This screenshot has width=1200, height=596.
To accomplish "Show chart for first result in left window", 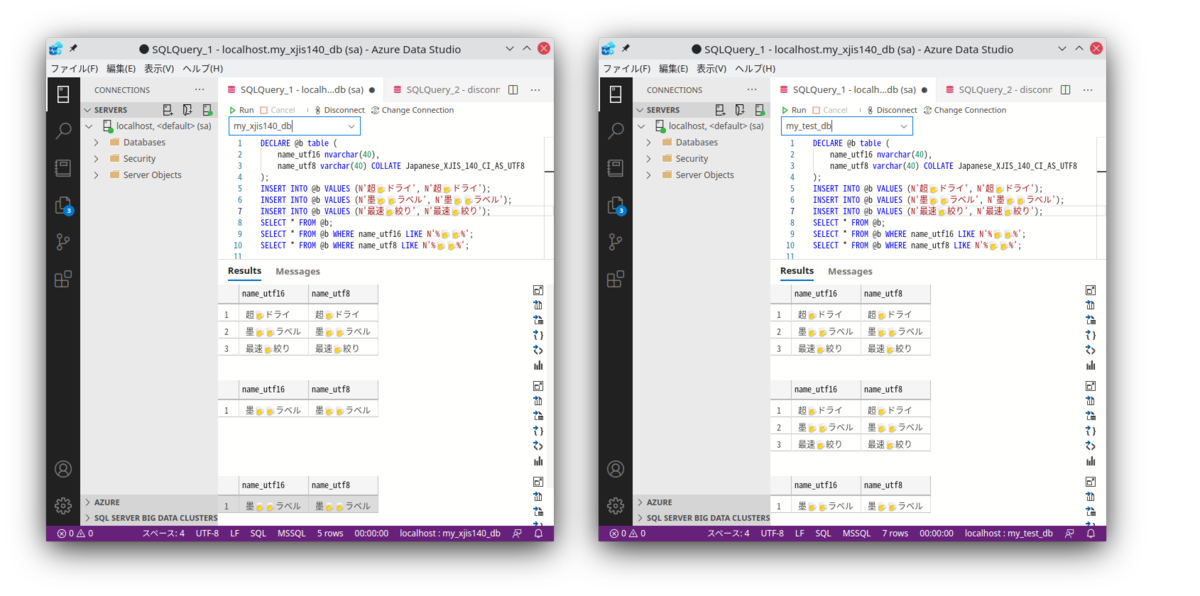I will (x=538, y=365).
